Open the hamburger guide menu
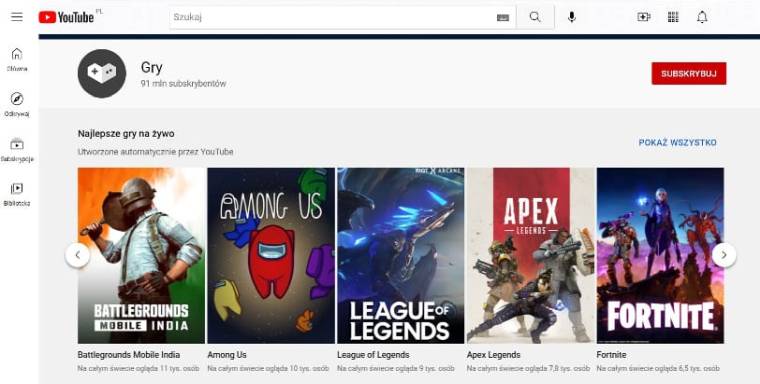760x384 pixels. [x=17, y=17]
